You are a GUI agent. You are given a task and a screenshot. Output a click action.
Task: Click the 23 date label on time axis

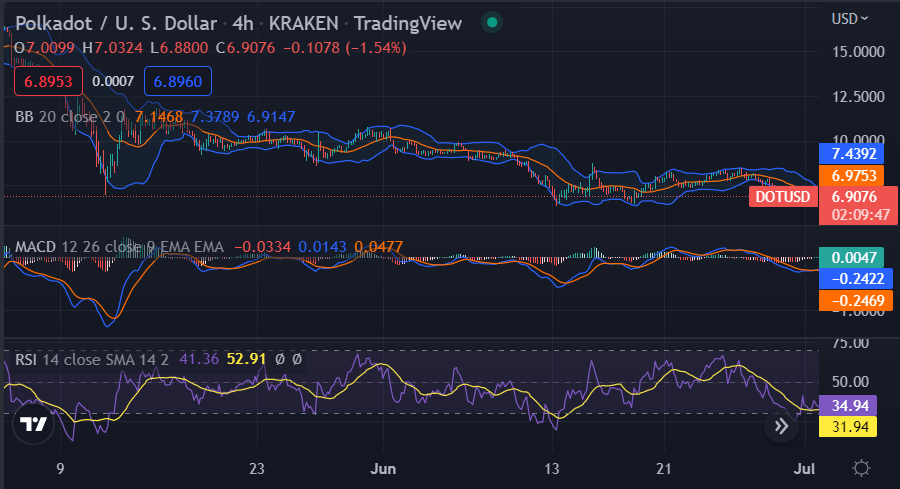pyautogui.click(x=257, y=469)
